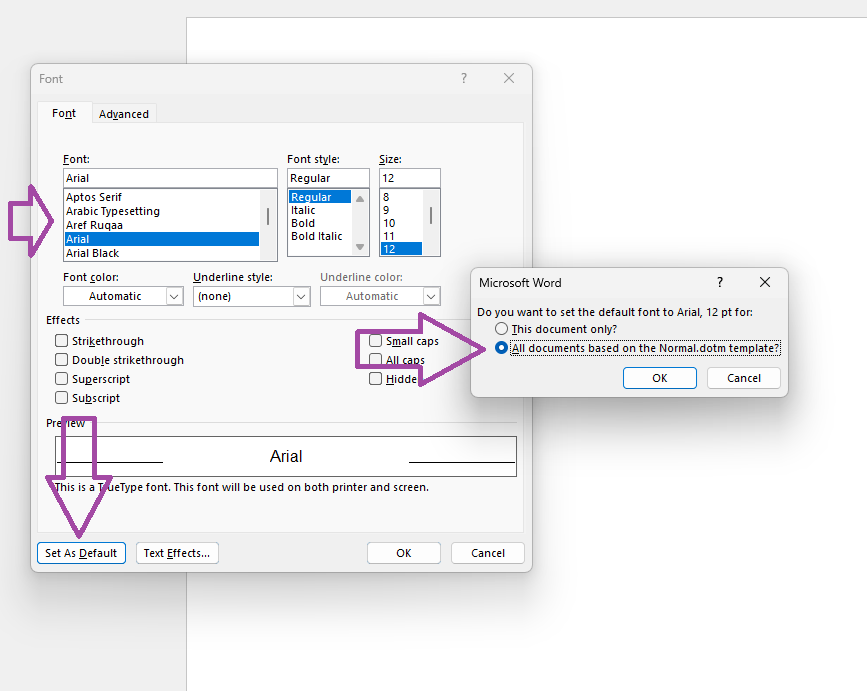The height and width of the screenshot is (691, 867).
Task: Select font size 9
Action: click(401, 210)
